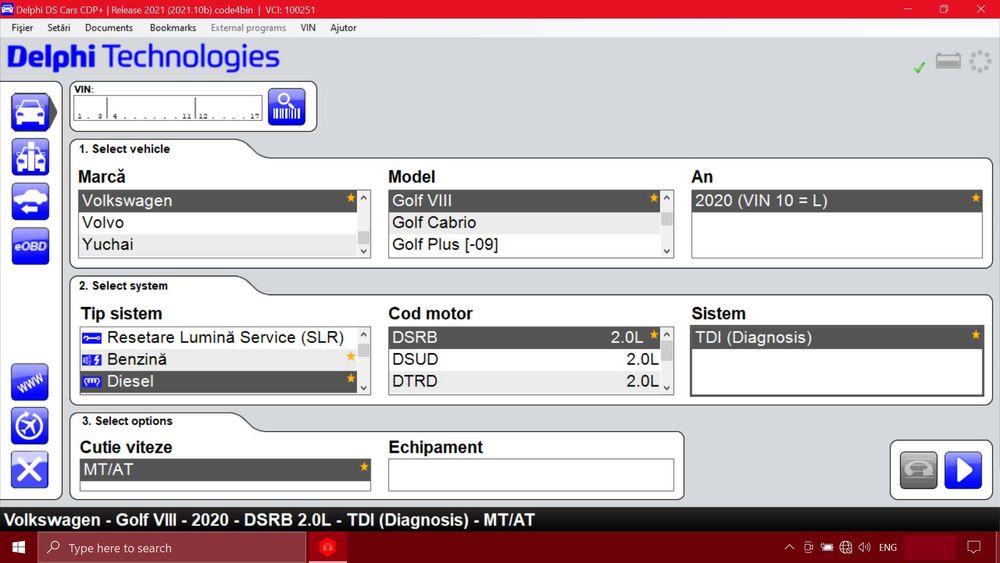This screenshot has width=1000, height=563.
Task: Click the grey connector OBD location button
Action: 918,470
